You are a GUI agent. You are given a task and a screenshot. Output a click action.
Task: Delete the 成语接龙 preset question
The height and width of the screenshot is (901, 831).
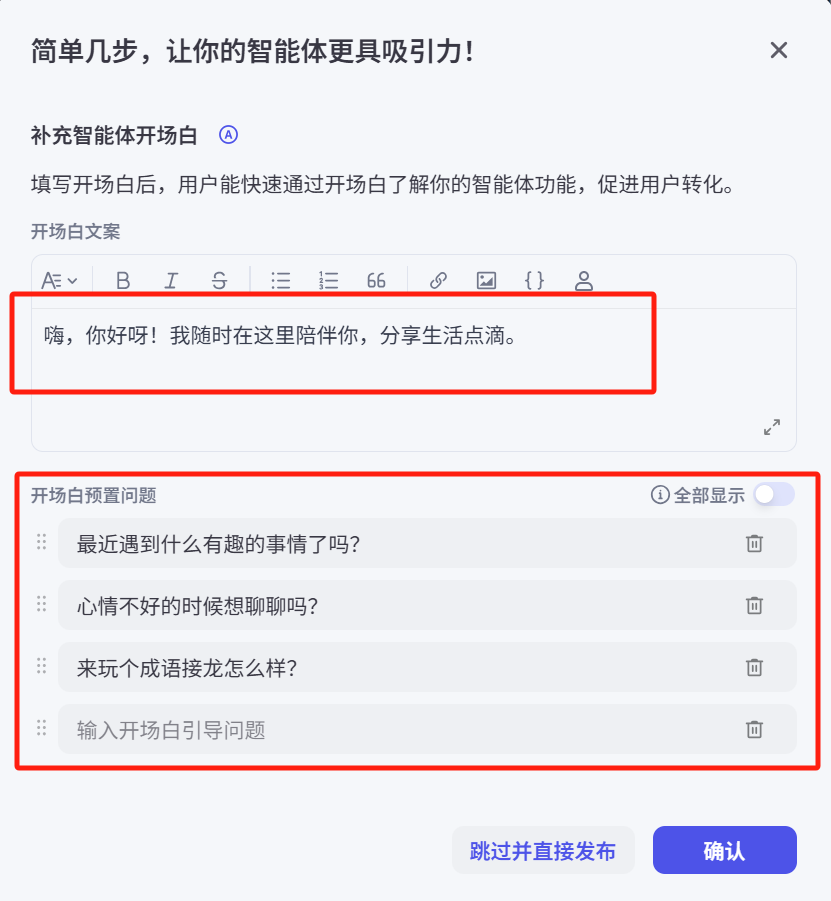coord(755,668)
